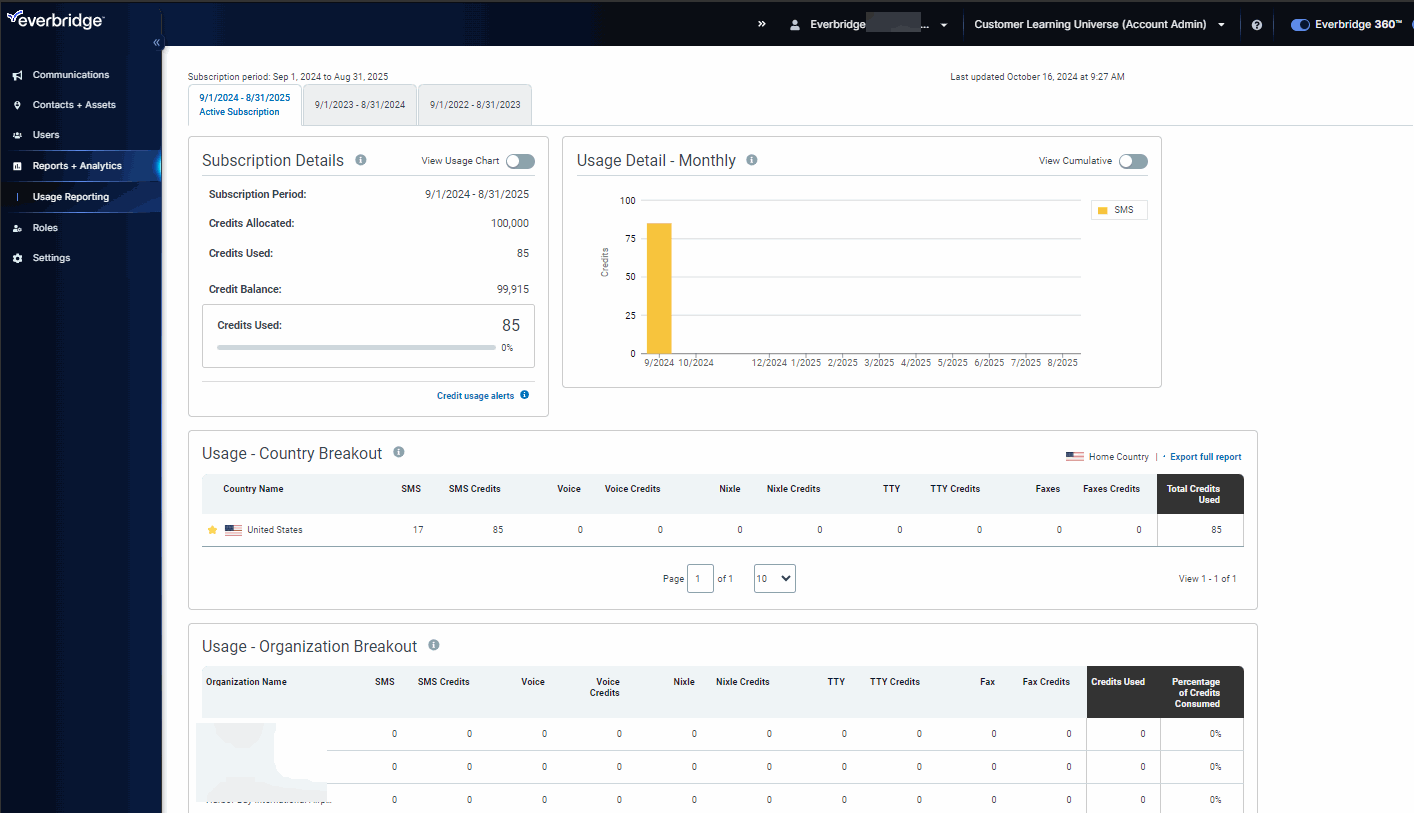Image resolution: width=1414 pixels, height=813 pixels.
Task: Click info icon beside Subscription Details
Action: click(x=361, y=160)
